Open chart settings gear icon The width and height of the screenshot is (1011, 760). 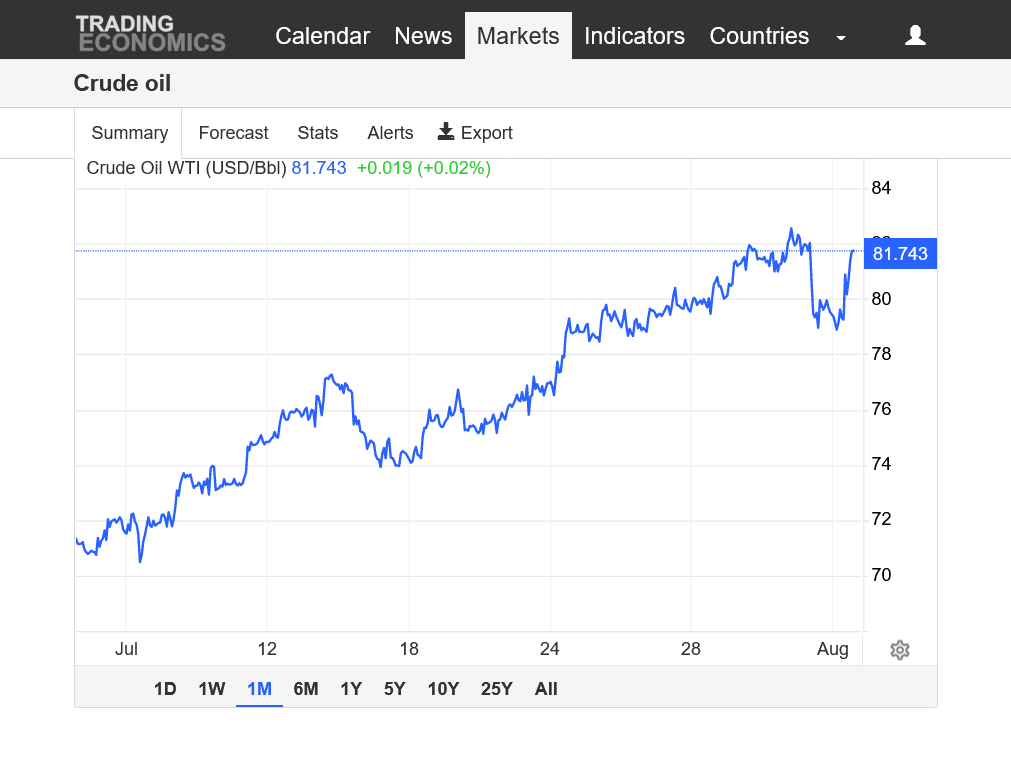click(x=899, y=650)
